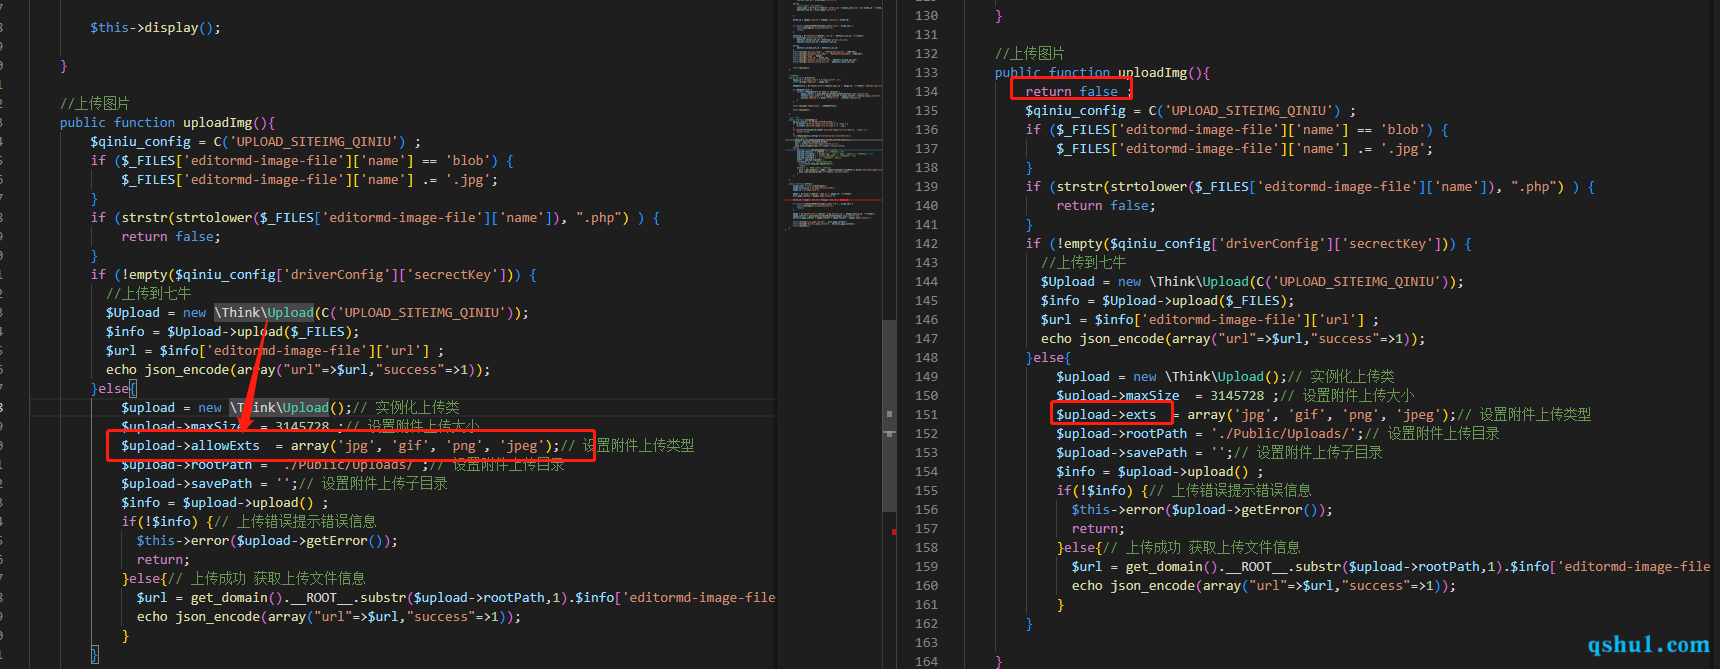Click '$upload->exts' on line 151
This screenshot has height=669, width=1720.
pos(1106,414)
